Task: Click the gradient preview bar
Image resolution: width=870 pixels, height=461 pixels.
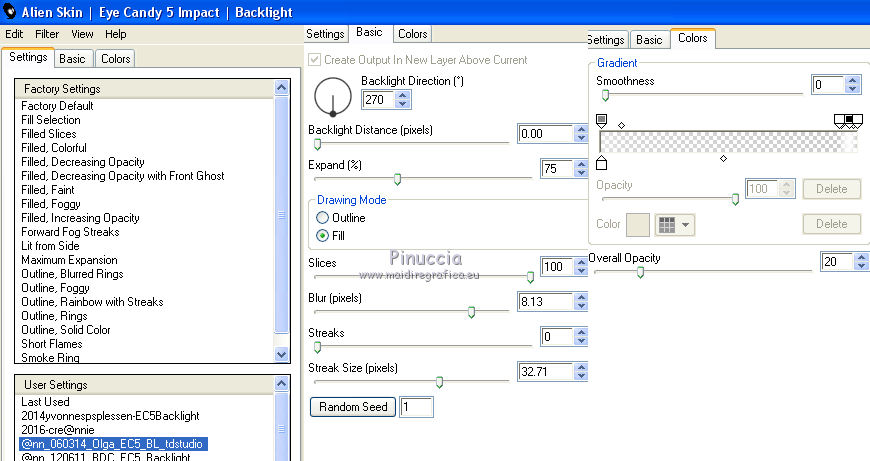Action: coord(729,142)
